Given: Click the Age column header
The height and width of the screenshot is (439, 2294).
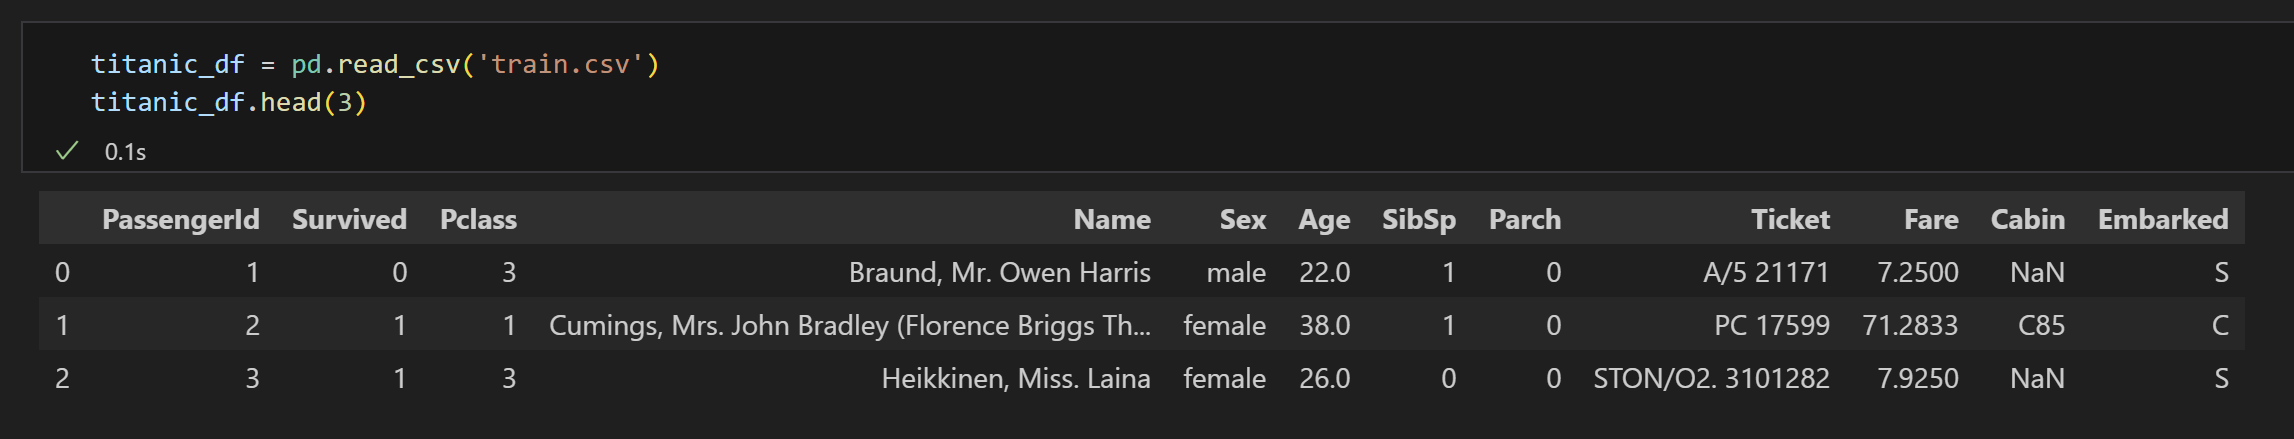Looking at the screenshot, I should (x=1324, y=220).
